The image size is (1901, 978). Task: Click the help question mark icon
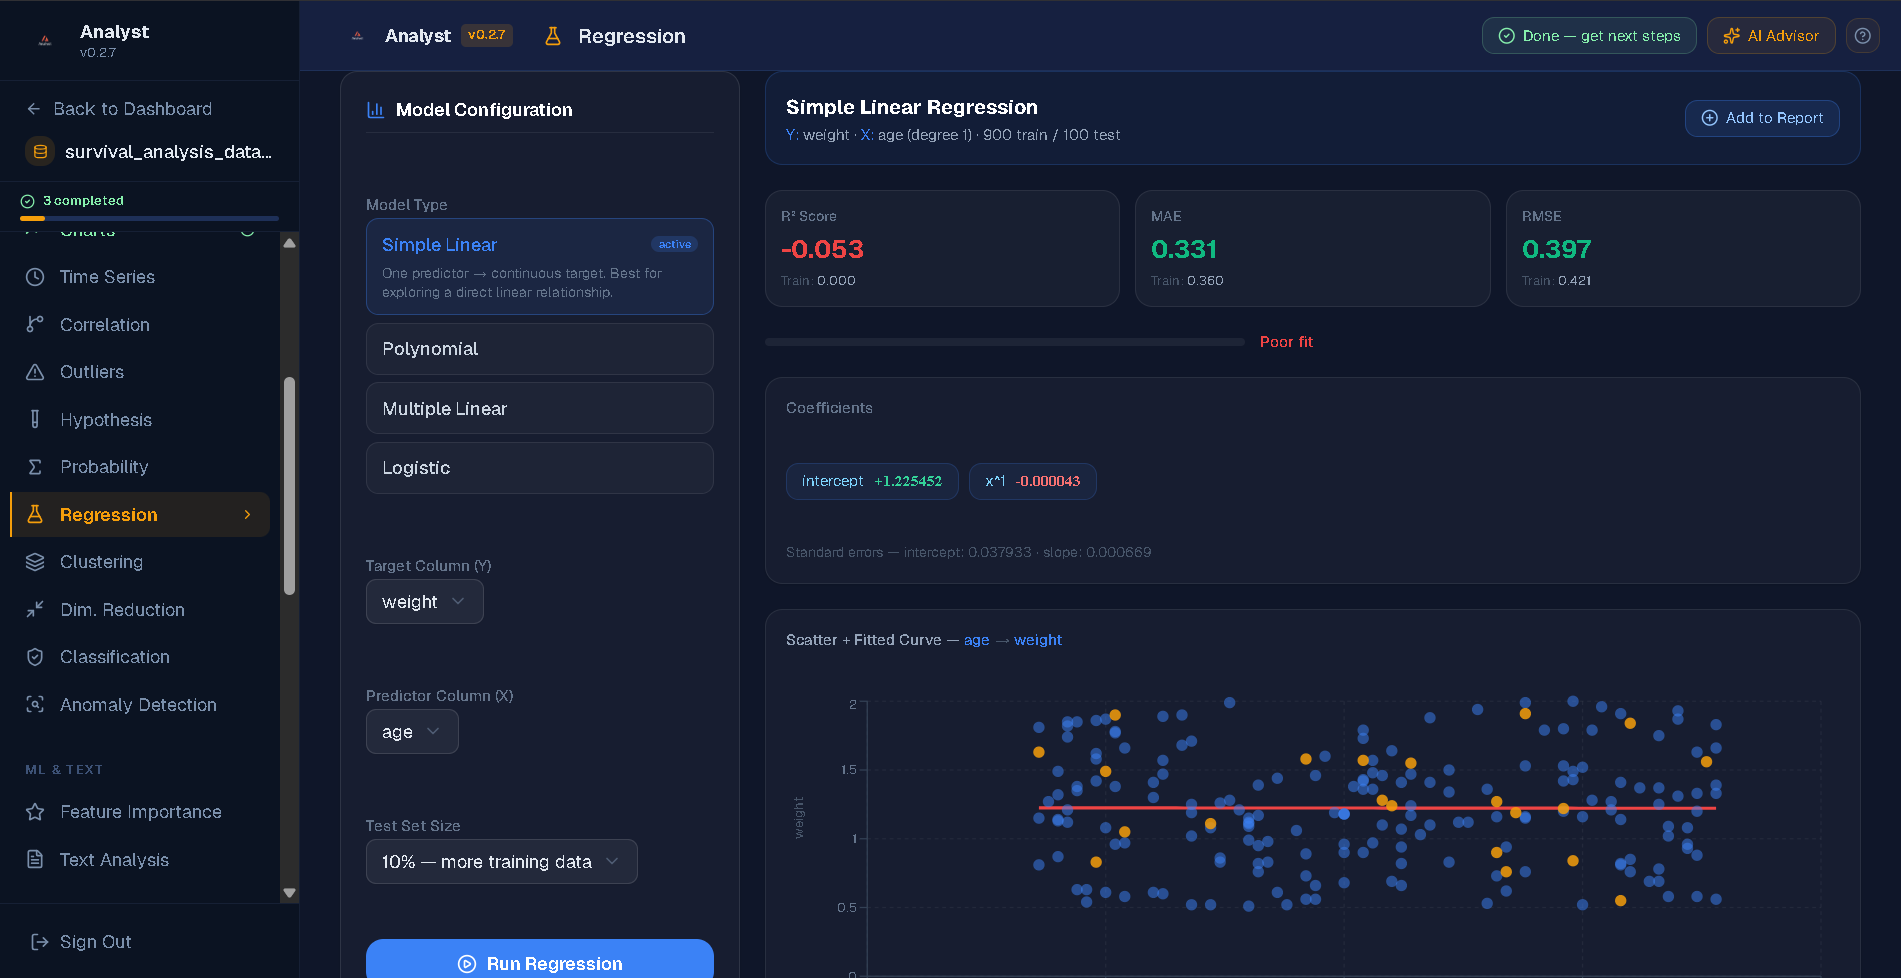tap(1862, 36)
